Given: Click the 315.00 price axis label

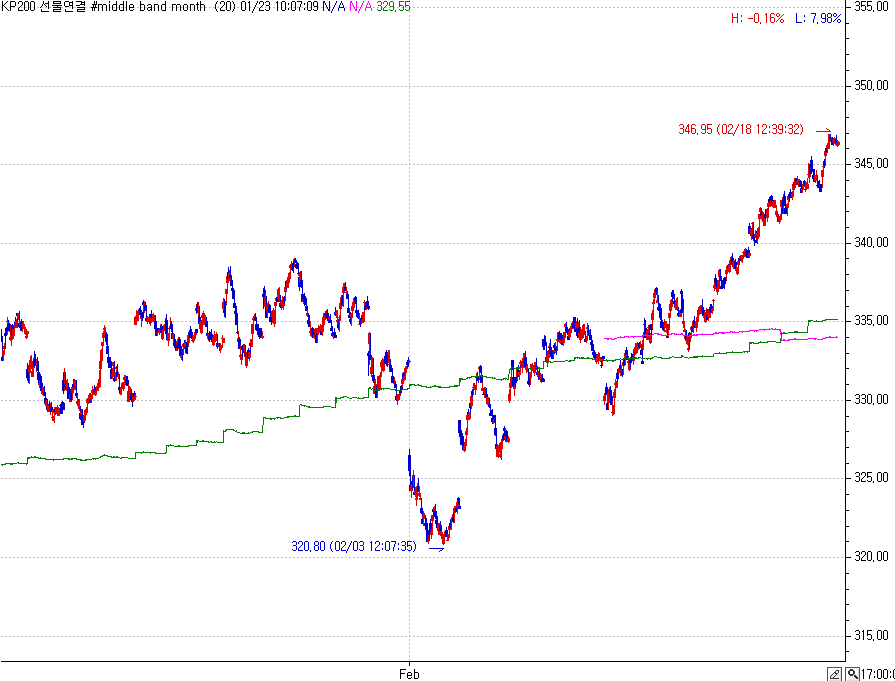Looking at the screenshot, I should click(872, 635).
